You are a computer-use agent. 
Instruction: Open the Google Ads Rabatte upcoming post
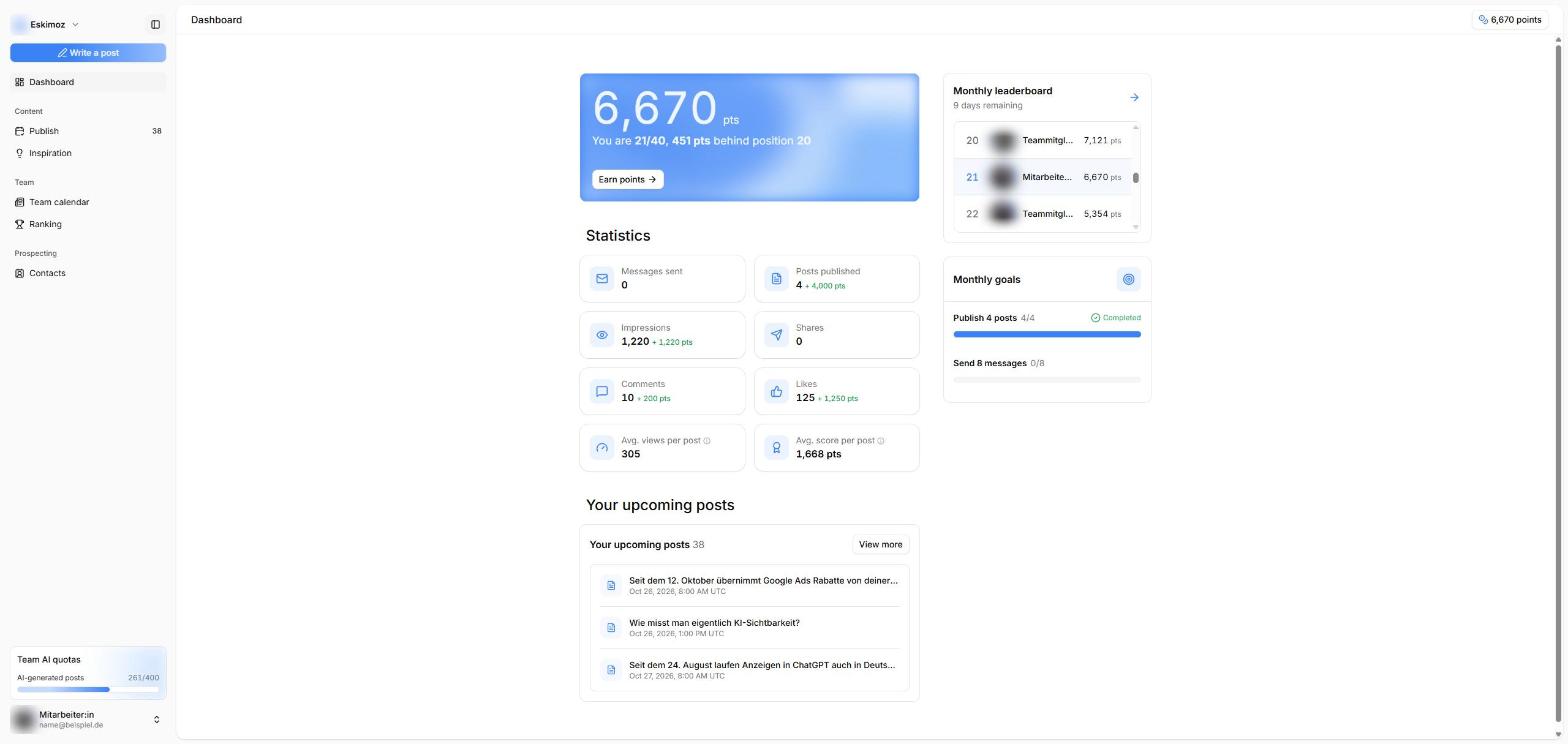click(x=749, y=585)
